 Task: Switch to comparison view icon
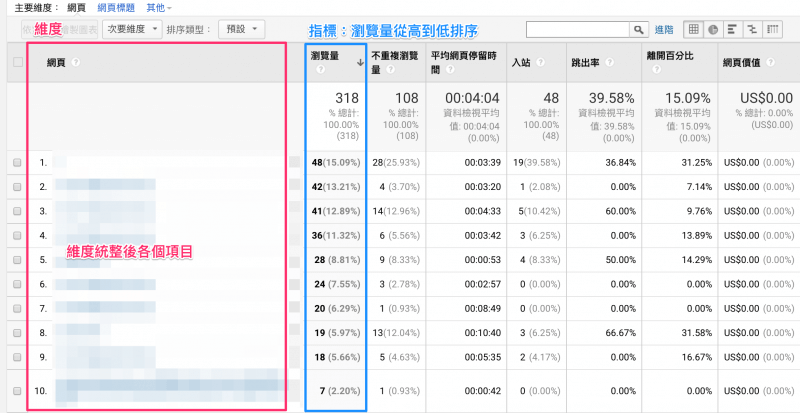(752, 30)
